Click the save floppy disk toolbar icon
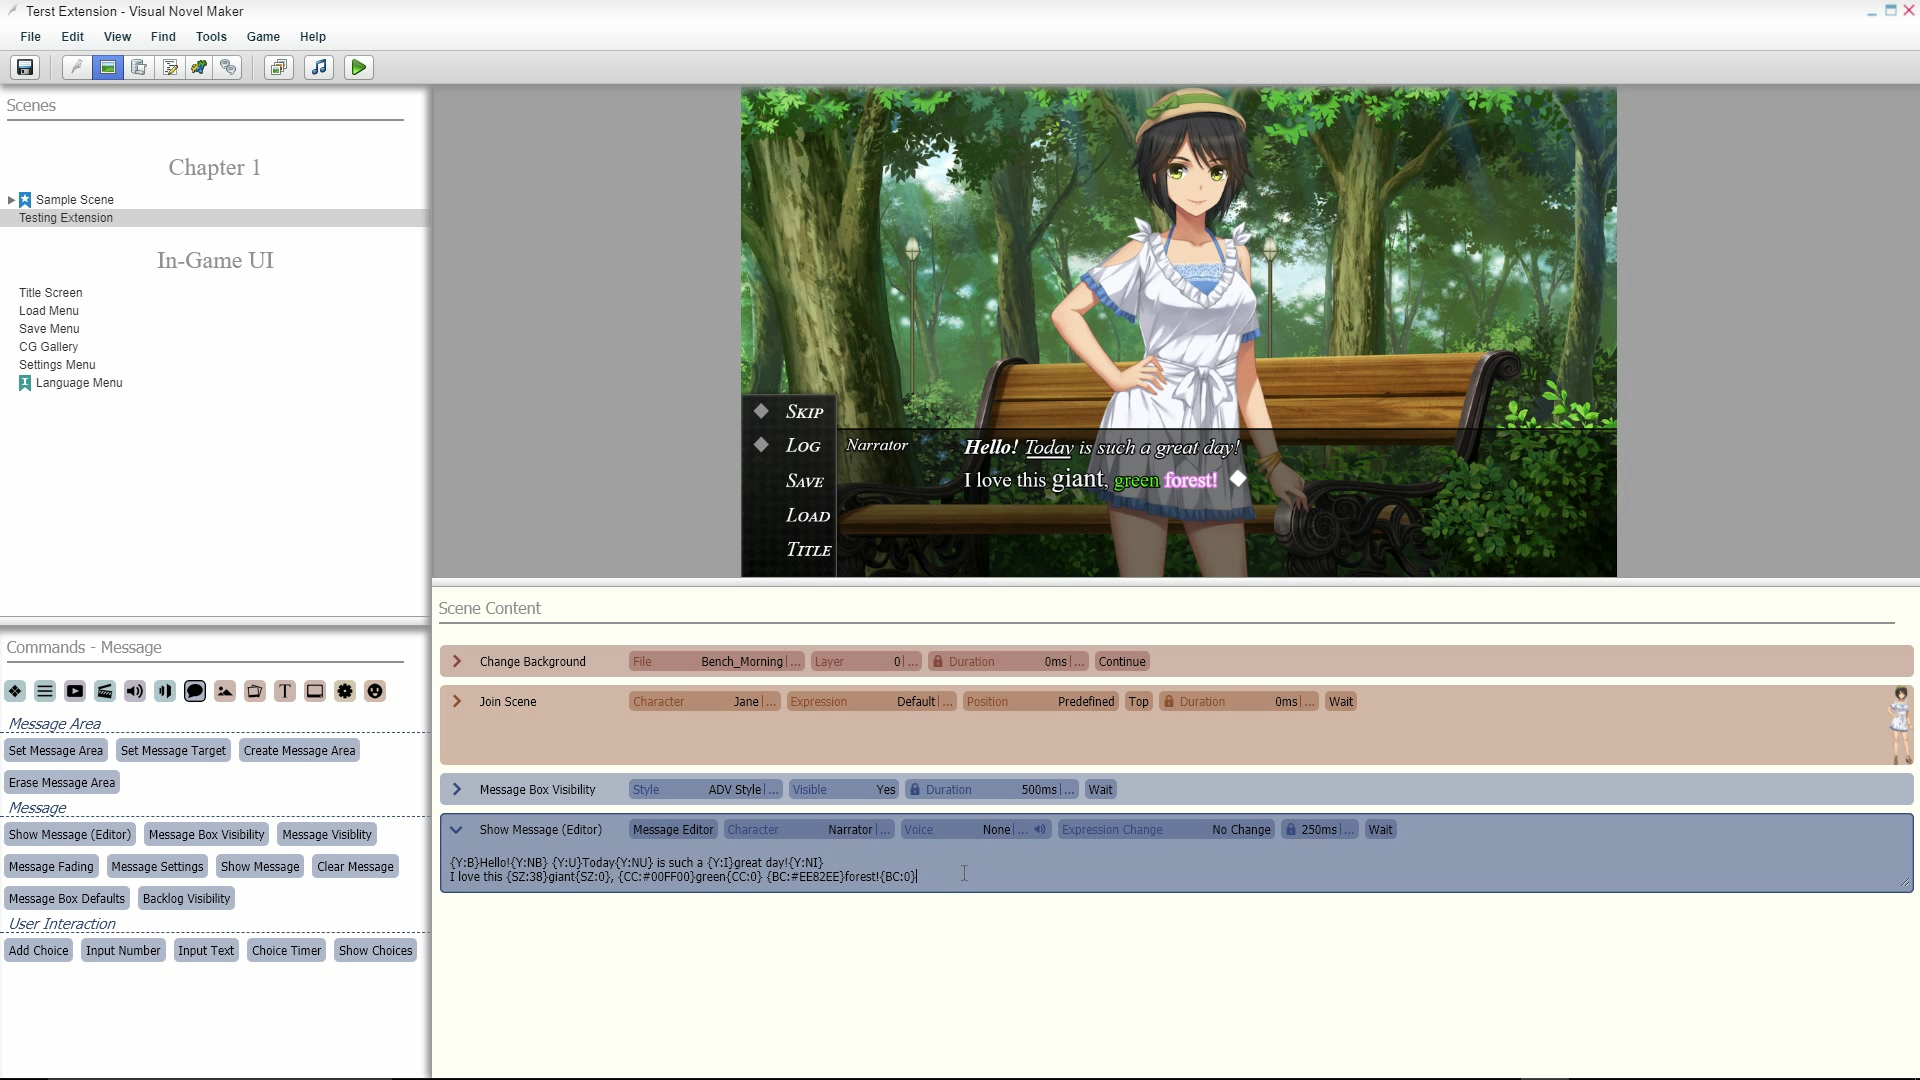The image size is (1920, 1080). 25,67
